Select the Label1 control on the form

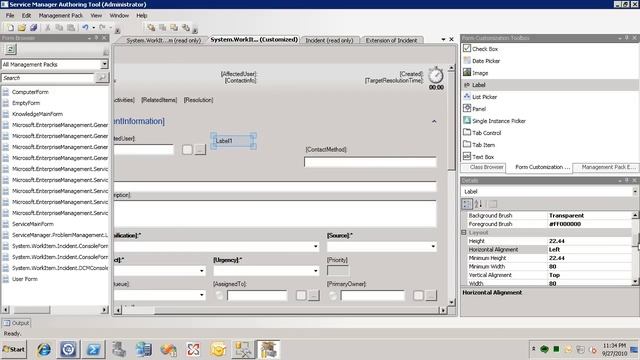[233, 141]
